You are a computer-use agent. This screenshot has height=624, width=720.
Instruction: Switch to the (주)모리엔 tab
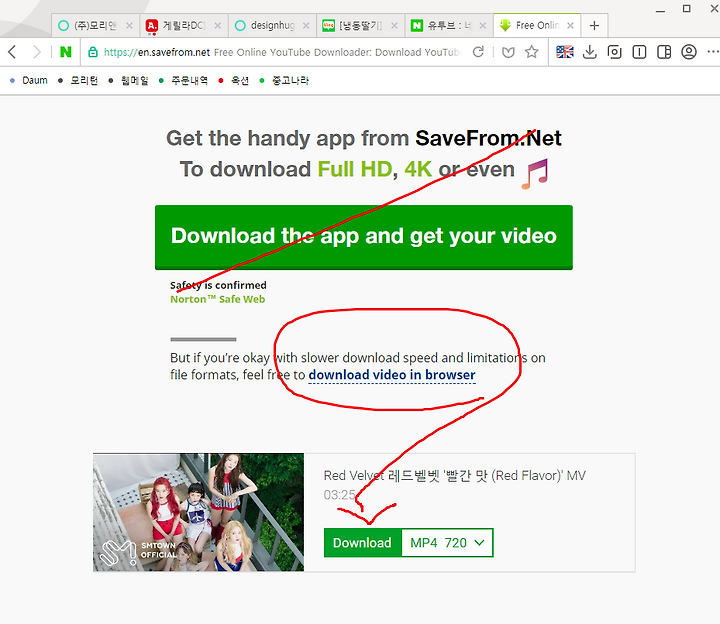94,26
